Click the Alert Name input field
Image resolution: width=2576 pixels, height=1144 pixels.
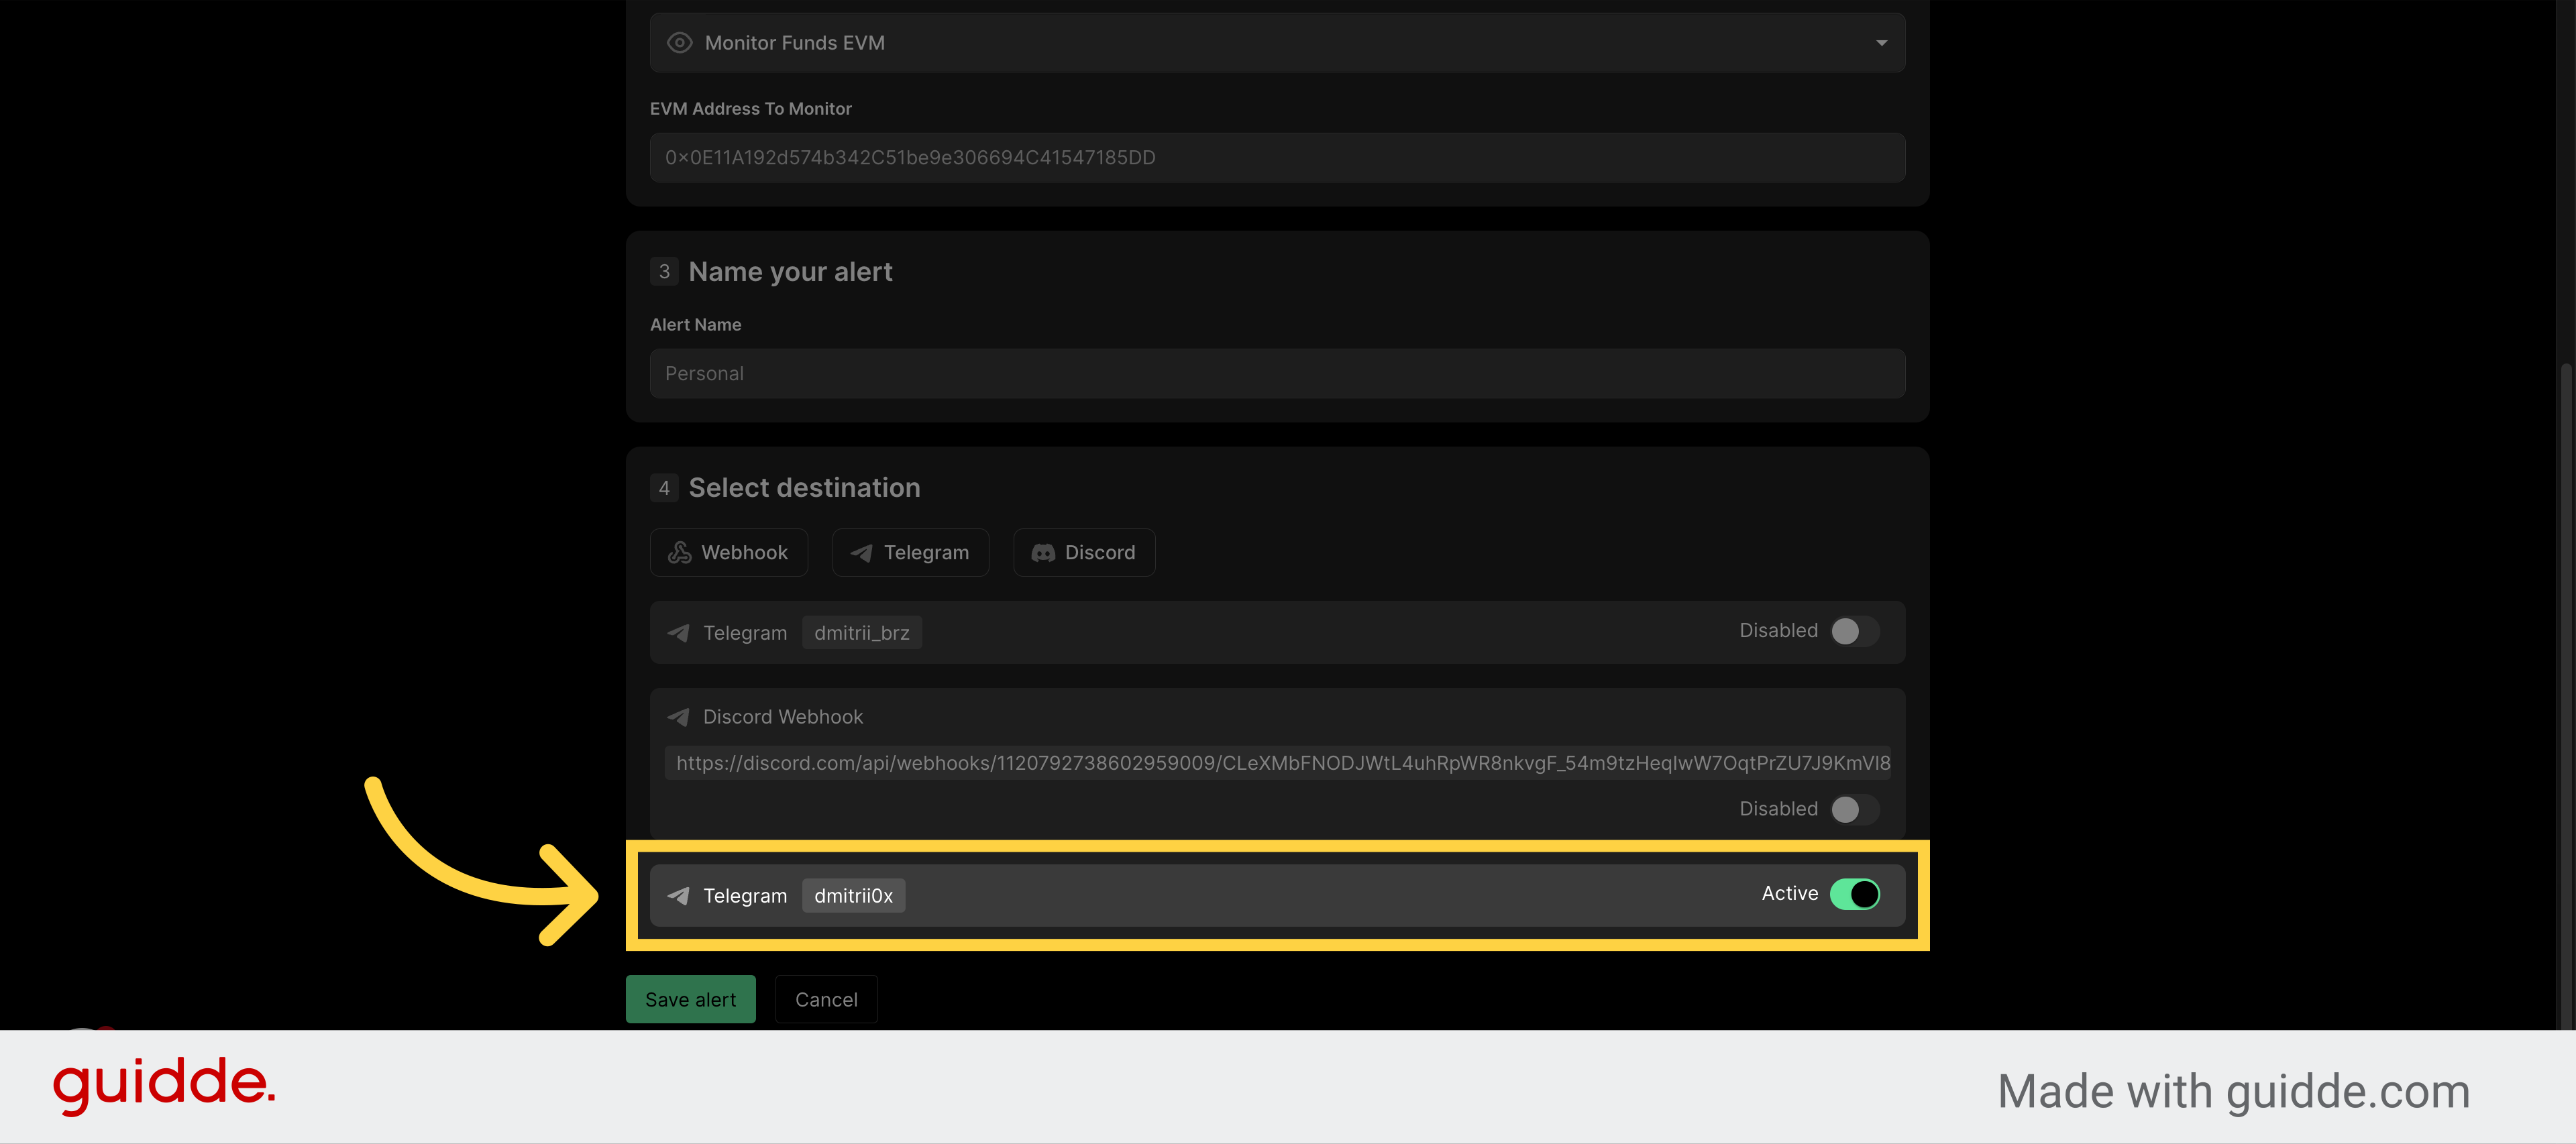(x=1276, y=374)
